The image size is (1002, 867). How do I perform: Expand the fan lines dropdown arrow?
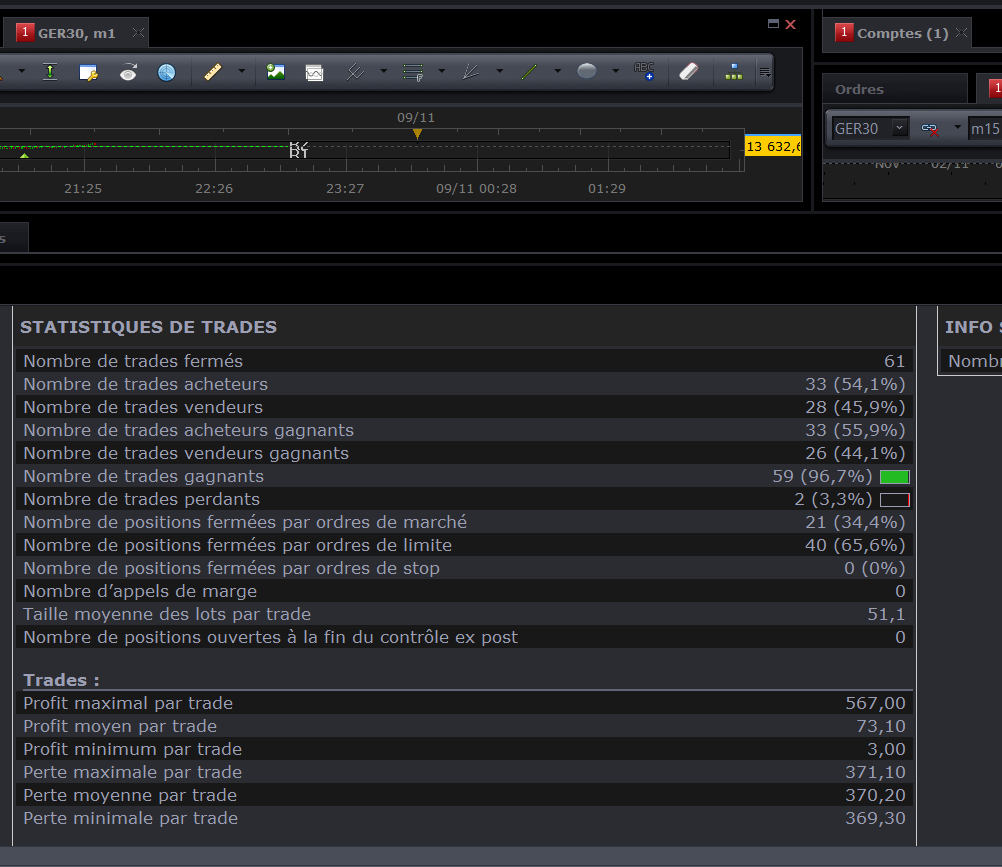coord(500,71)
